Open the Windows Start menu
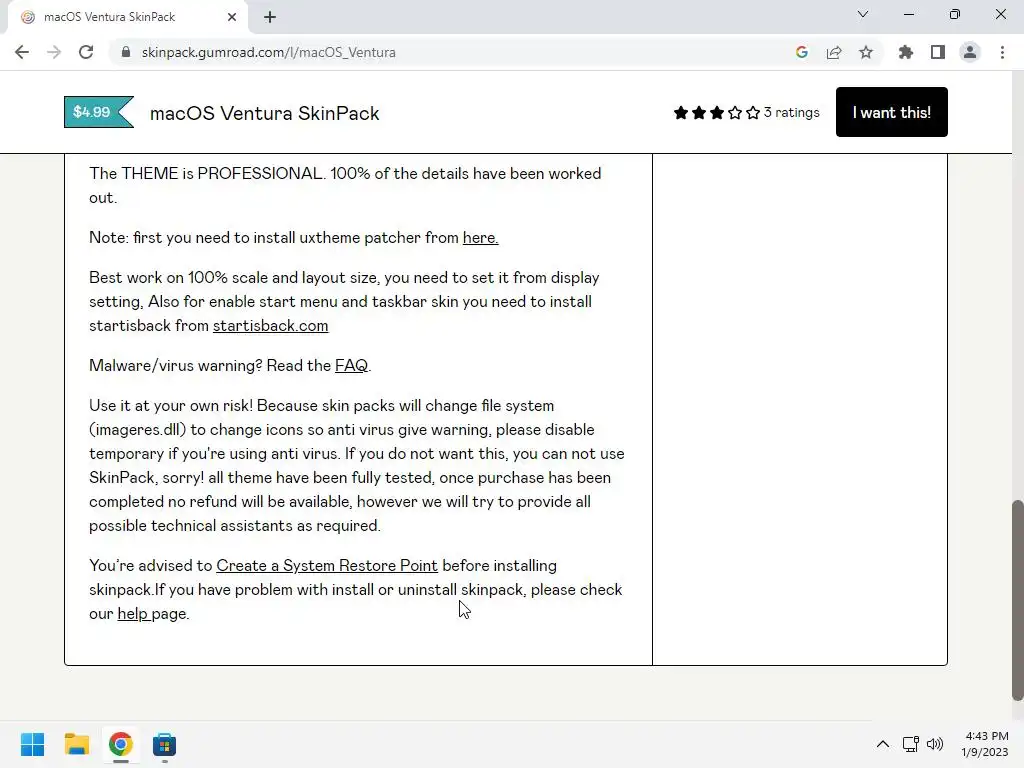 [33, 744]
